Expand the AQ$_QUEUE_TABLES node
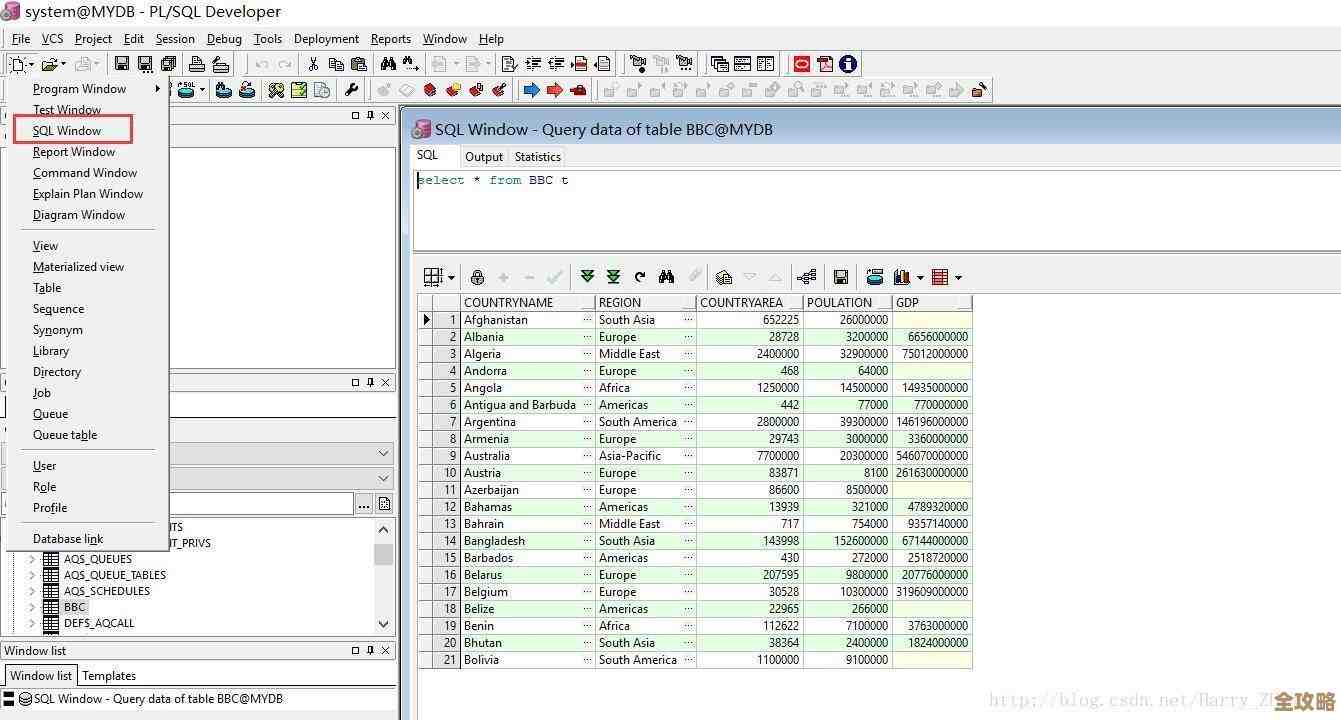This screenshot has width=1341, height=720. point(31,574)
